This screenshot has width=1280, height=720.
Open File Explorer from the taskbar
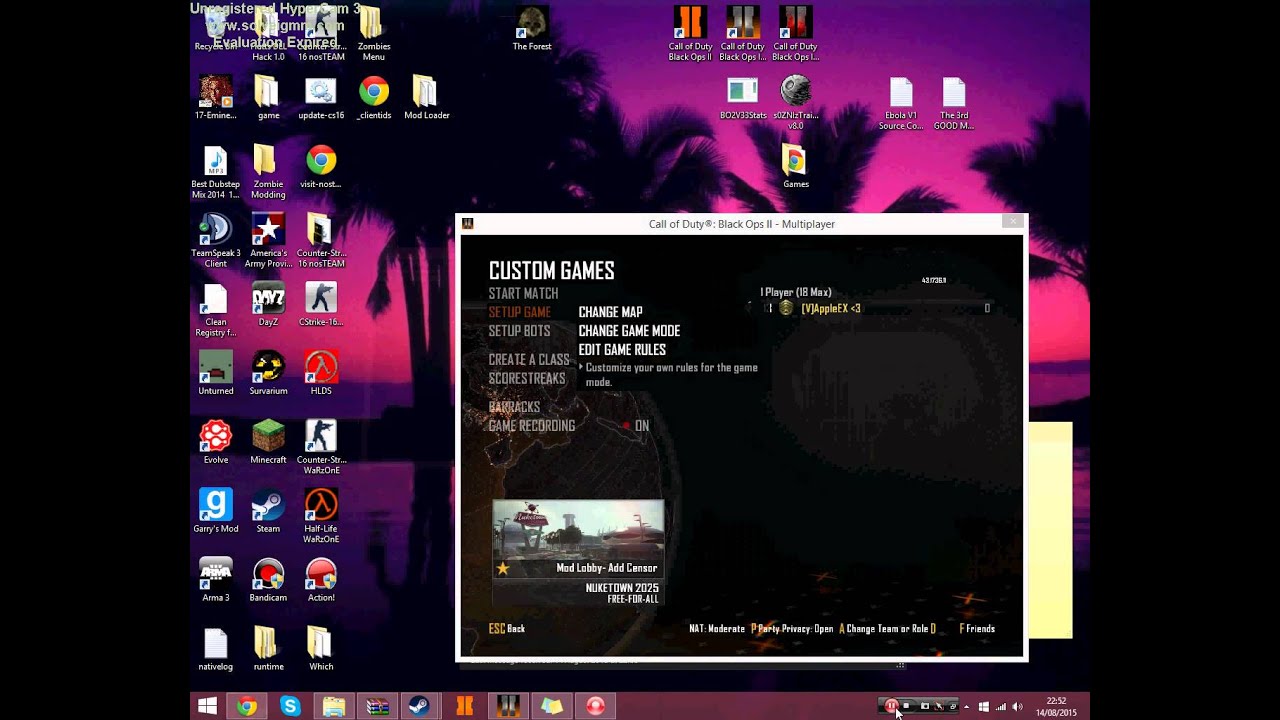coord(333,706)
